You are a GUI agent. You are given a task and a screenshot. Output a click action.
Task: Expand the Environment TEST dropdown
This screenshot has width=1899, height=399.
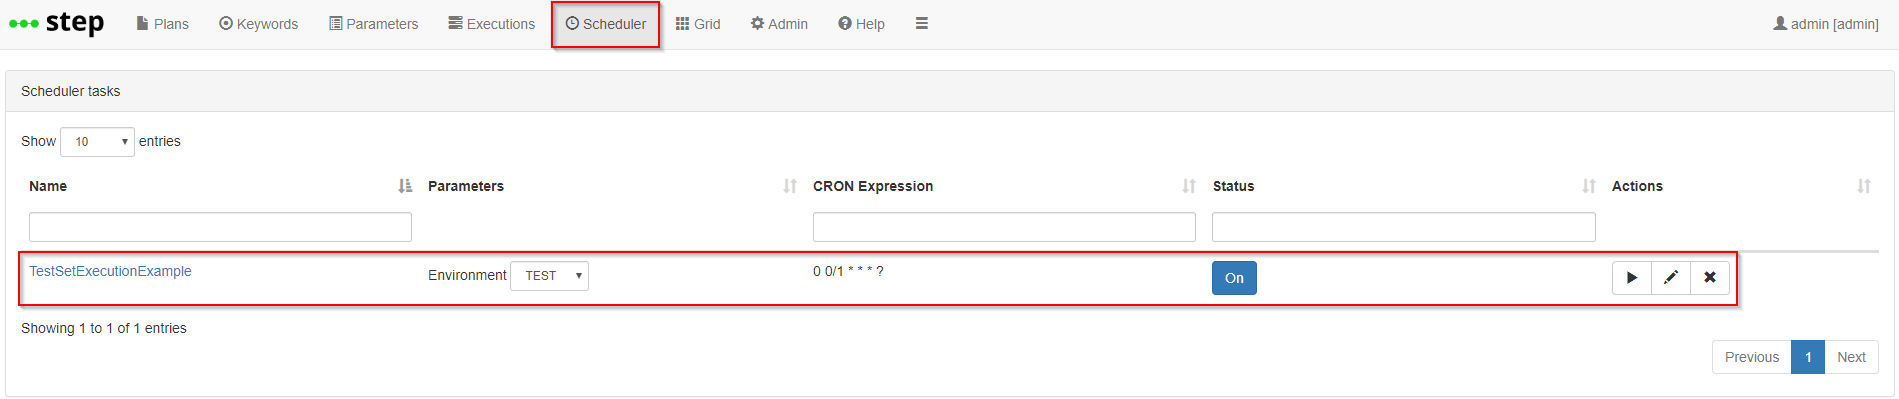(549, 276)
